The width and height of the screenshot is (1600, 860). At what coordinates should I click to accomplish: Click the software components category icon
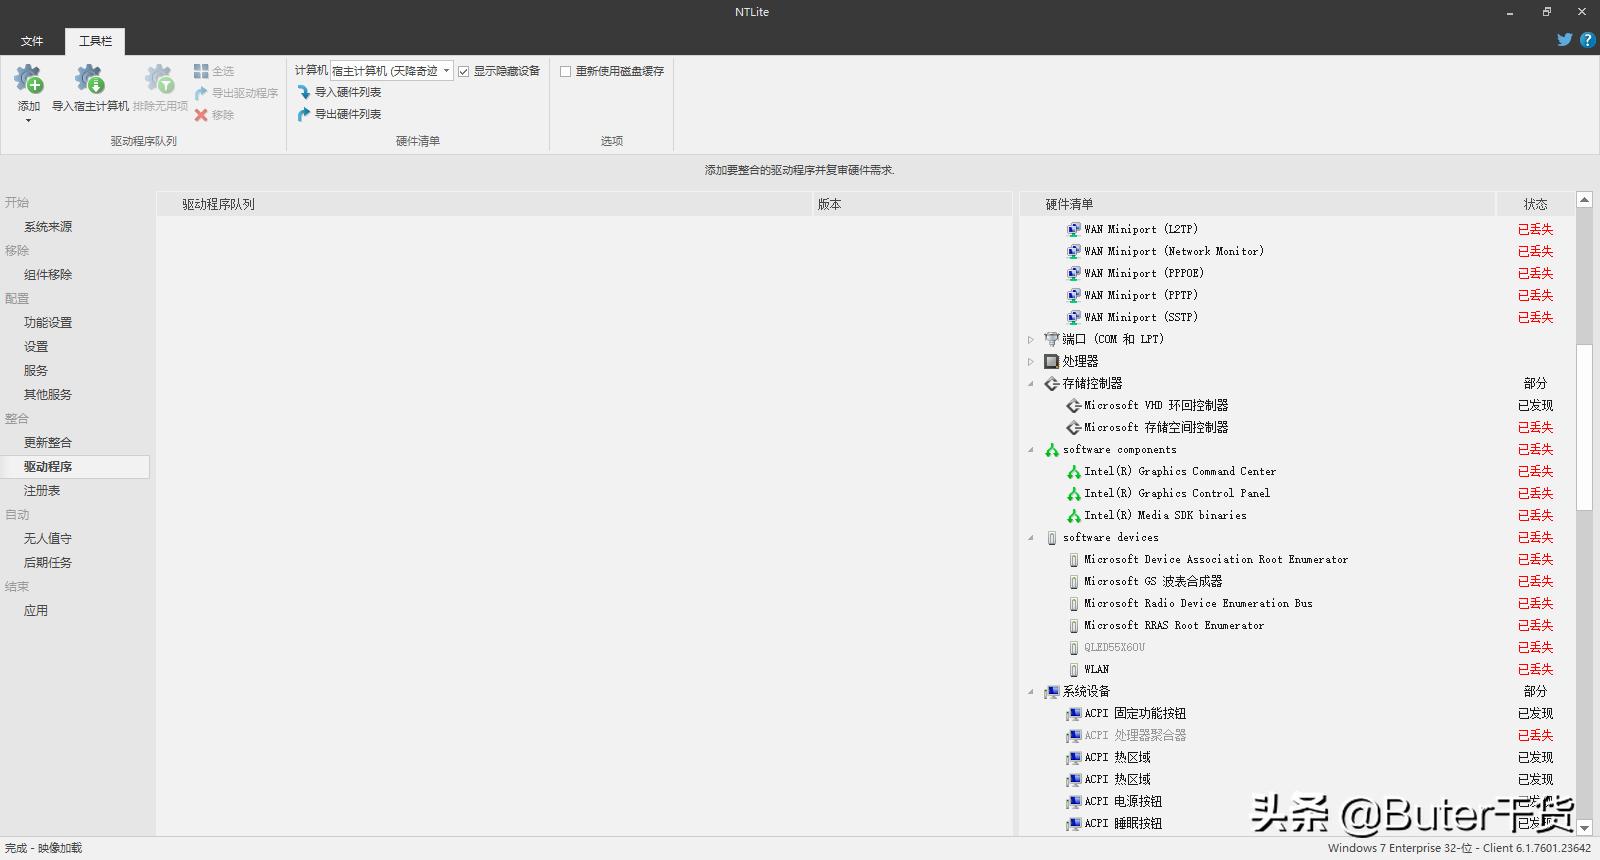1052,449
